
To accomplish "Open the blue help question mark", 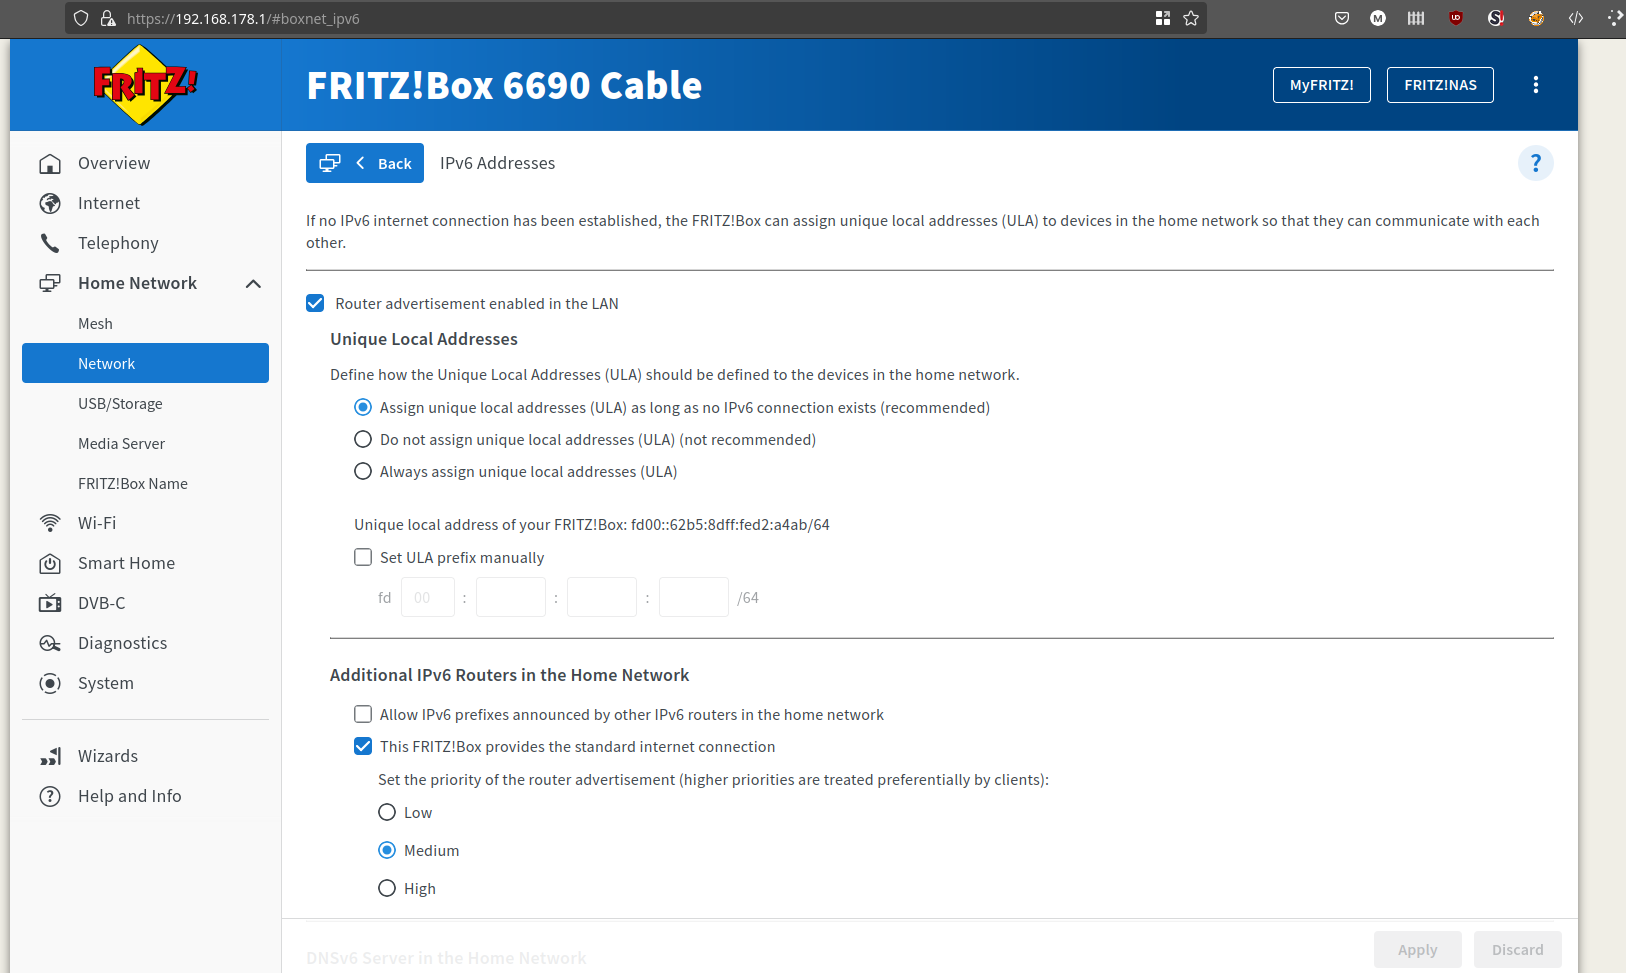I will (x=1536, y=163).
